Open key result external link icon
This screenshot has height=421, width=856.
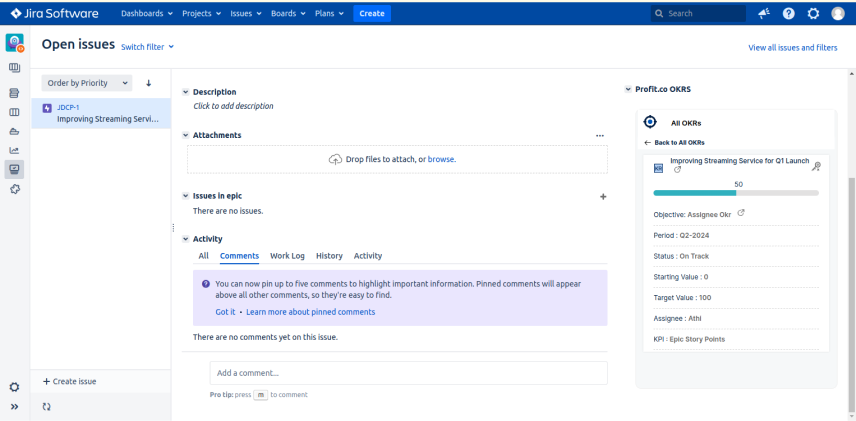[x=677, y=170]
